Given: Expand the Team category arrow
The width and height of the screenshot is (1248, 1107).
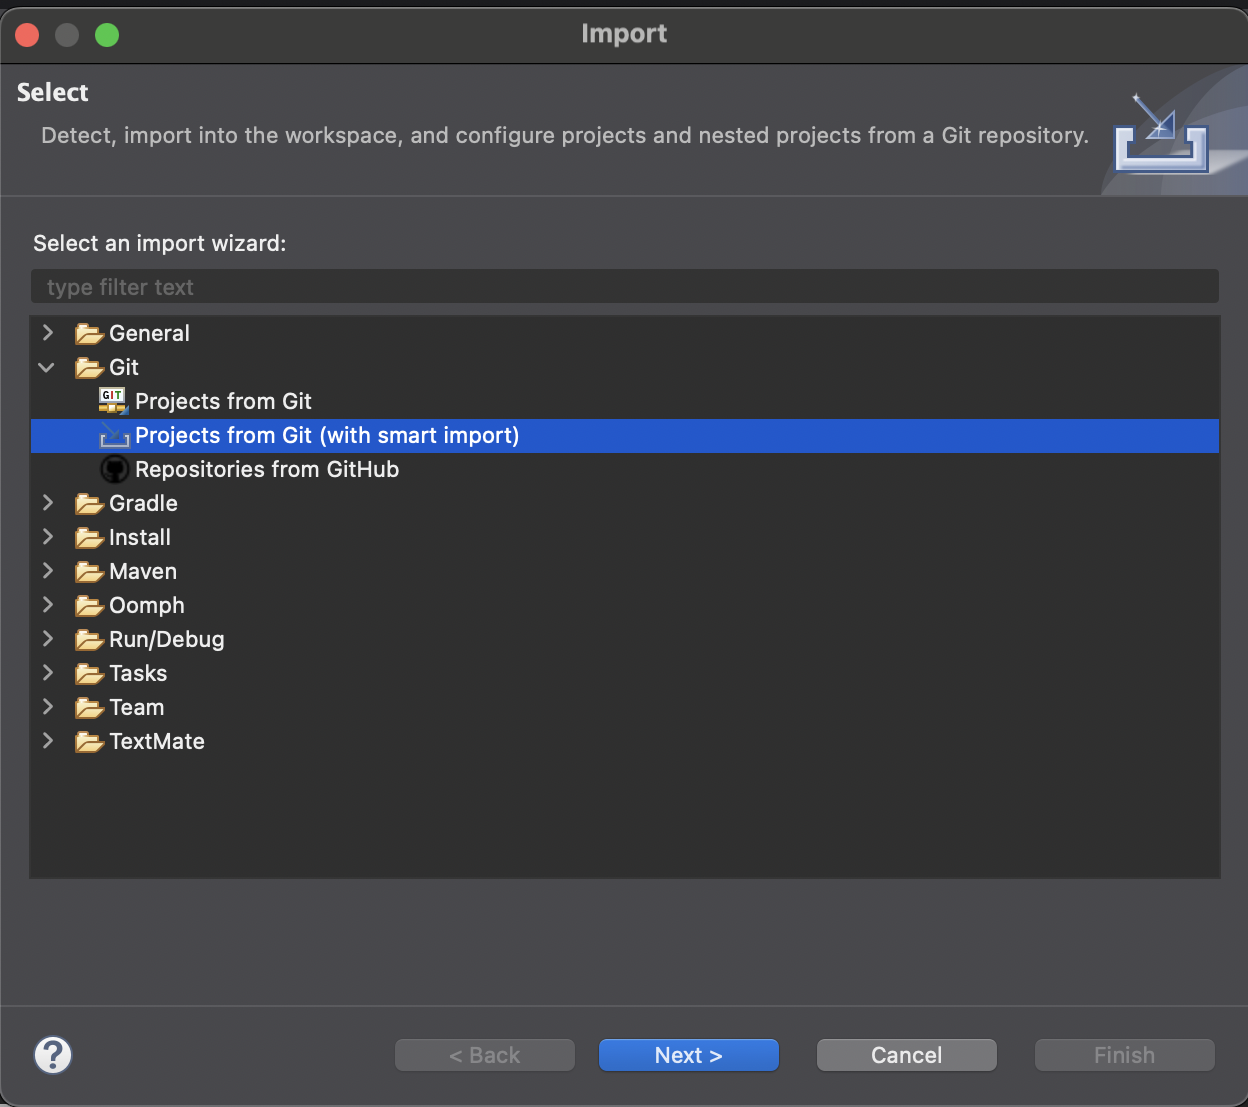Looking at the screenshot, I should 47,707.
